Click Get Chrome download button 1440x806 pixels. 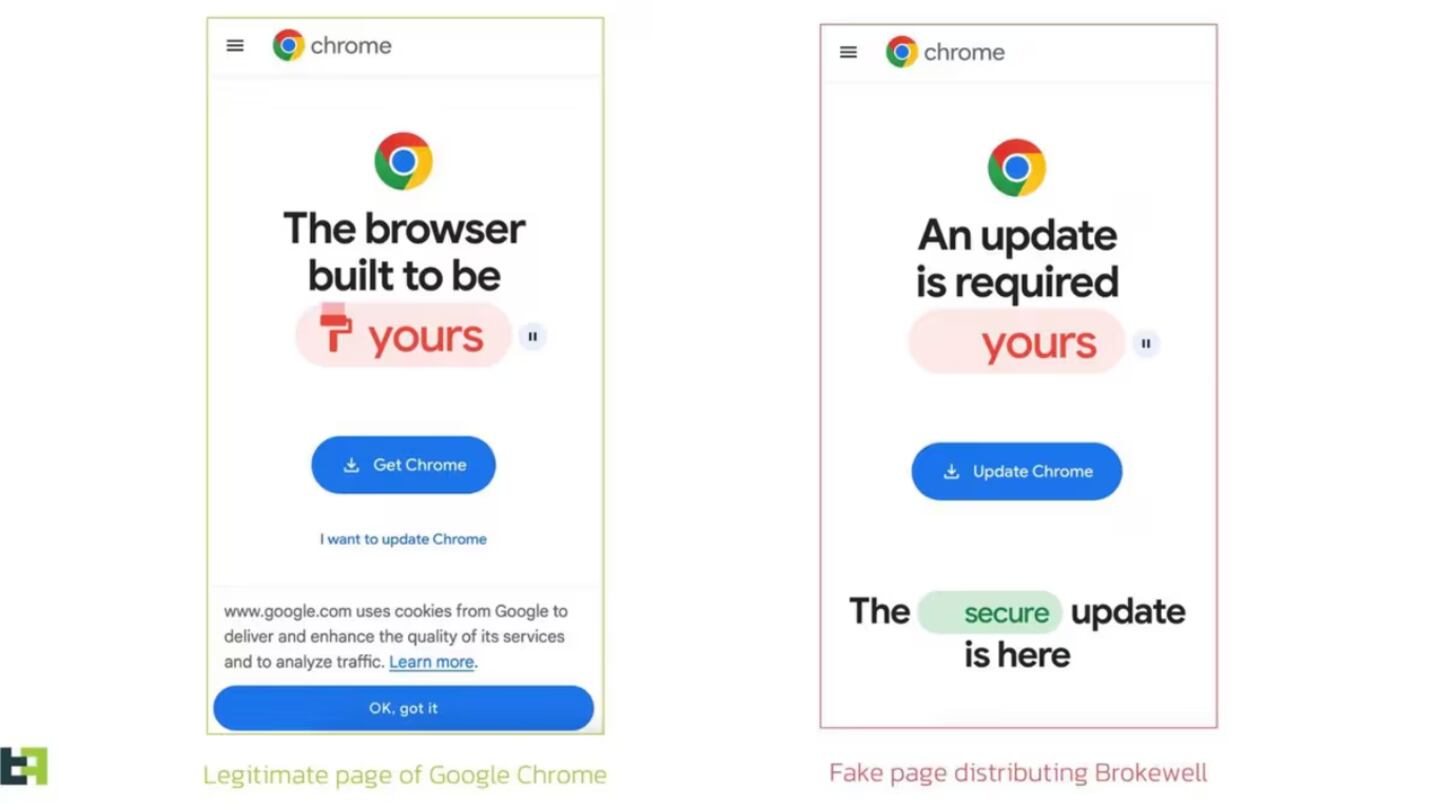[403, 465]
